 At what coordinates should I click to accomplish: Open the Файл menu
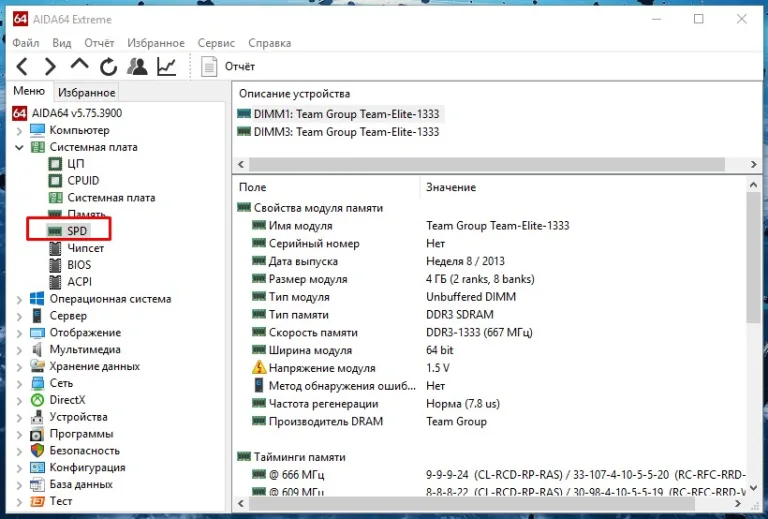[25, 43]
